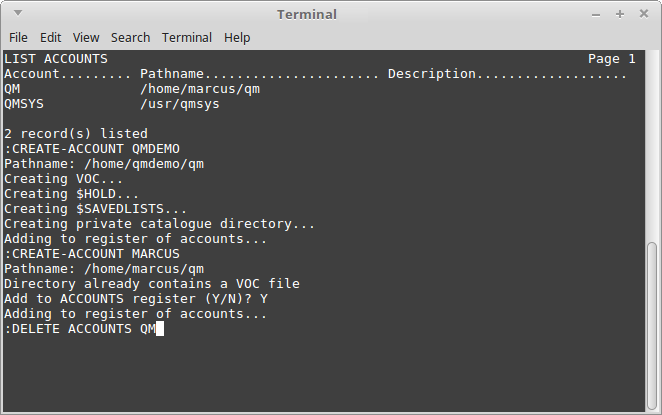Click 'Creating private catalogue directory...' line
This screenshot has width=662, height=415.
coord(160,224)
